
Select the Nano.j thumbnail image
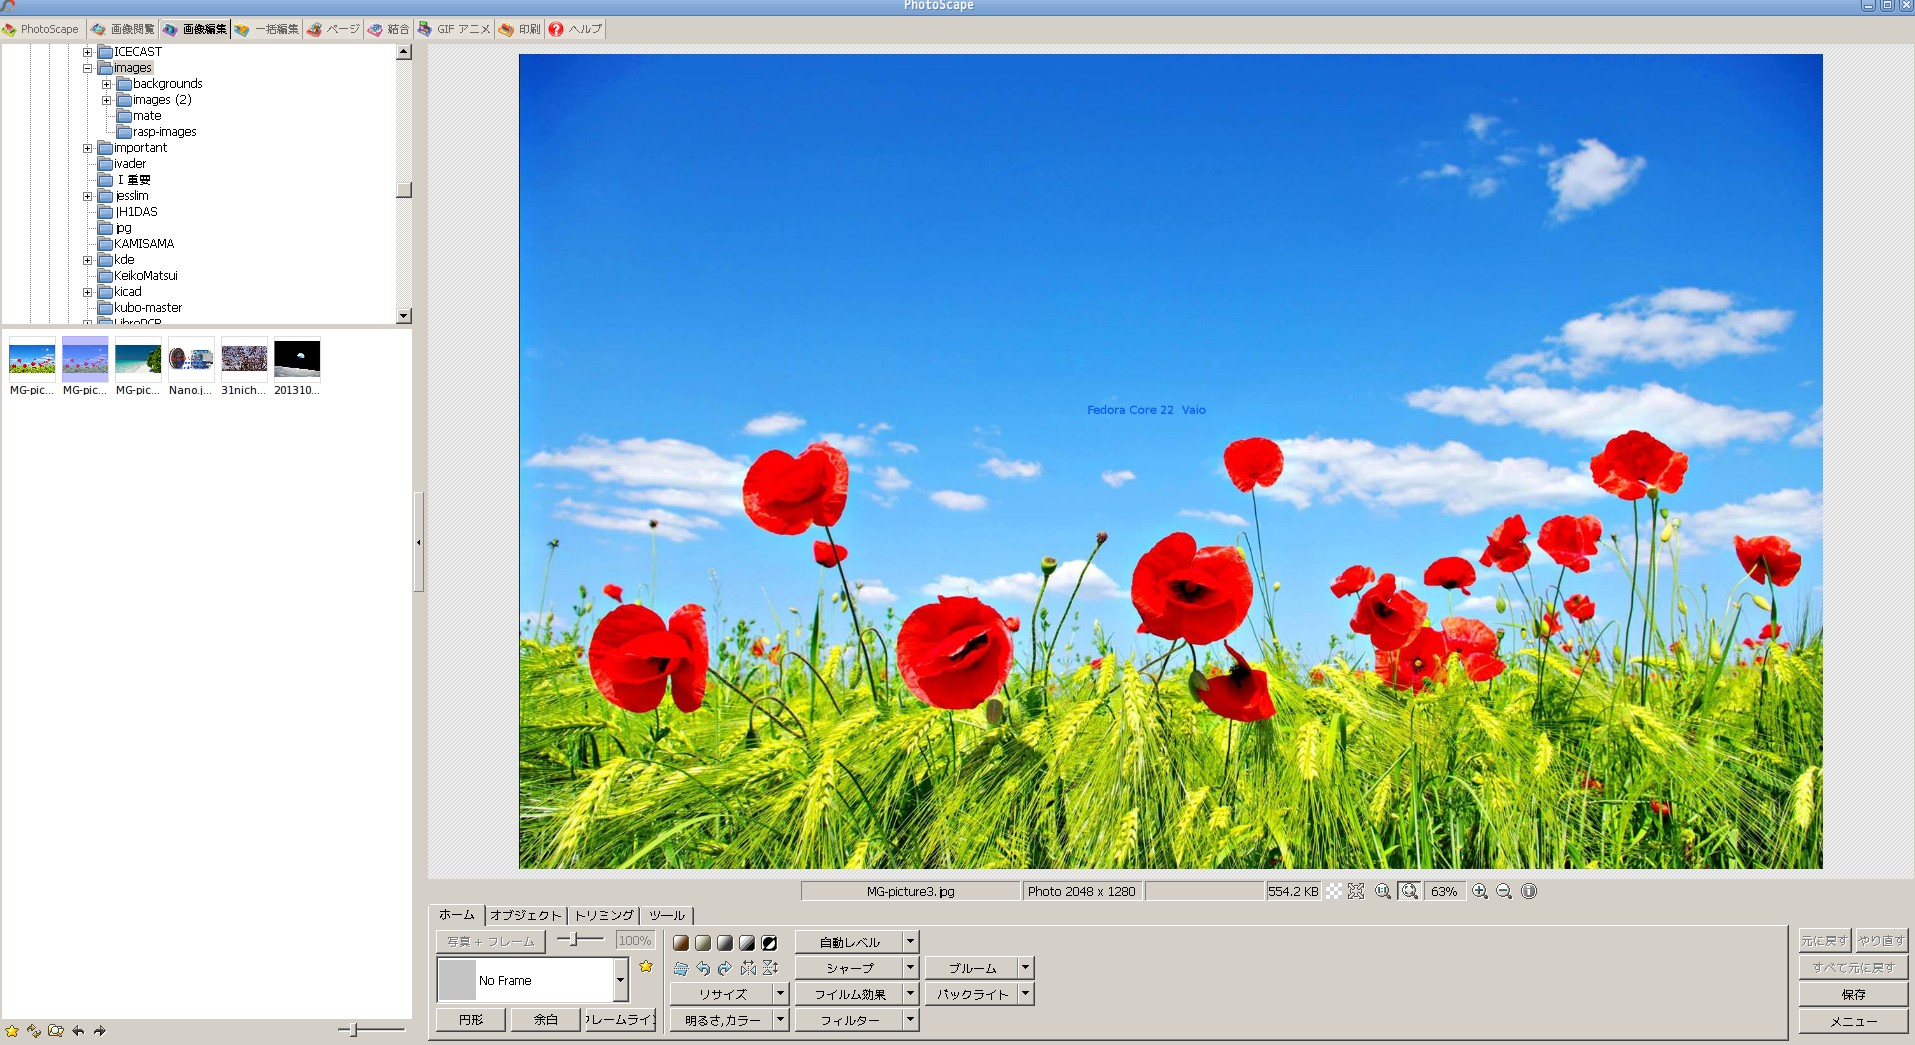(x=190, y=359)
